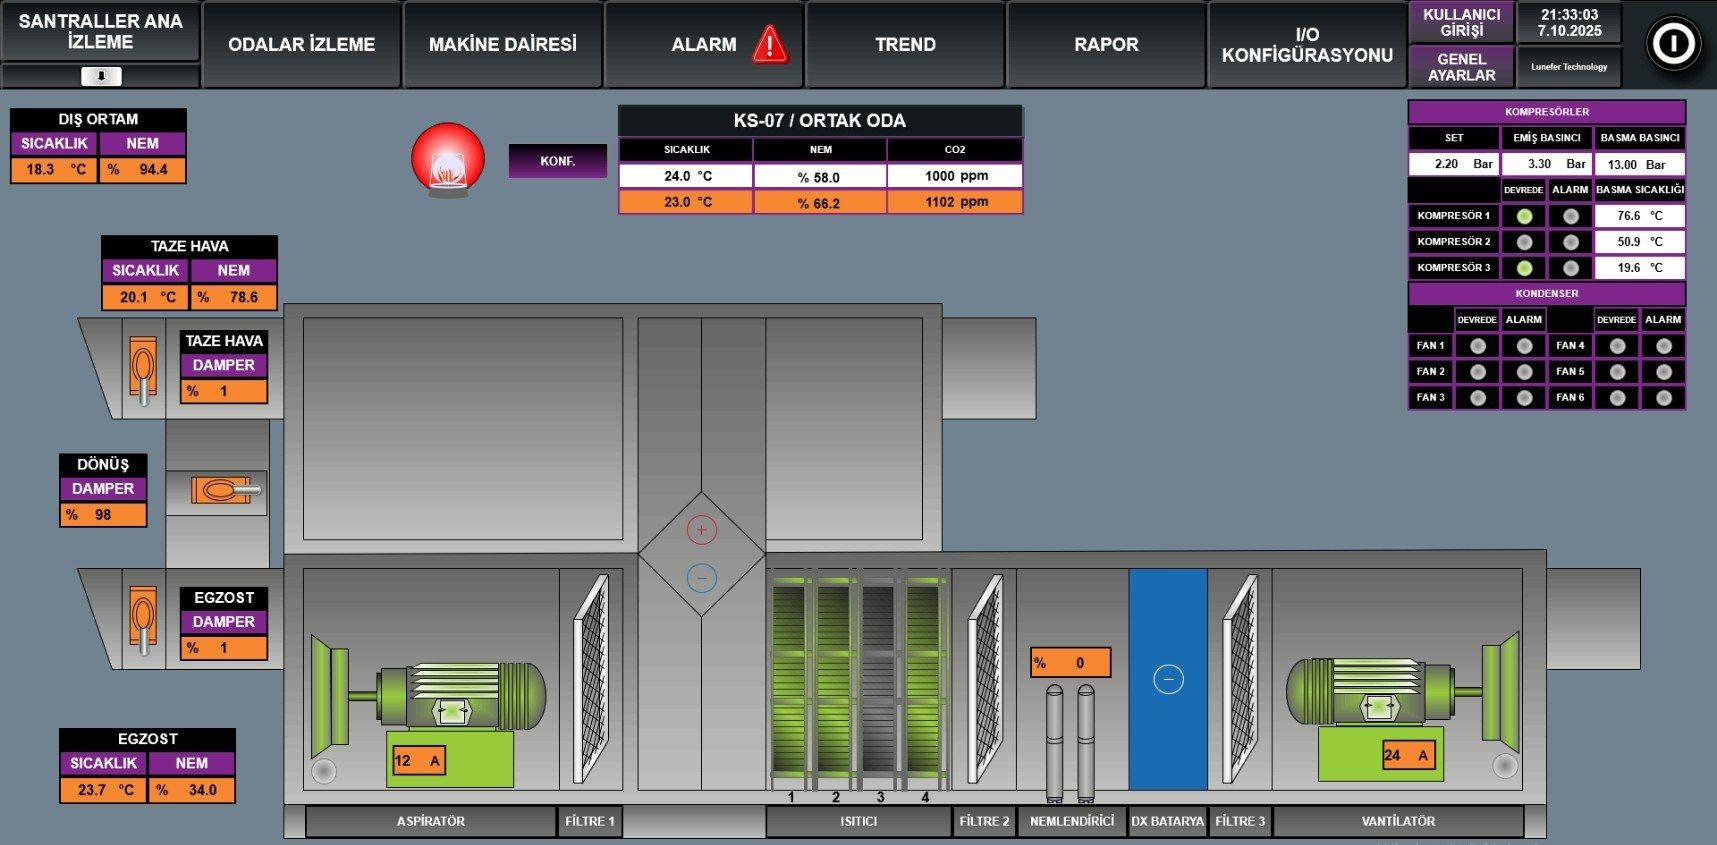Toggle Kompresör 3 devrede indicator
Screen dimensions: 1717x845
[x=1524, y=268]
